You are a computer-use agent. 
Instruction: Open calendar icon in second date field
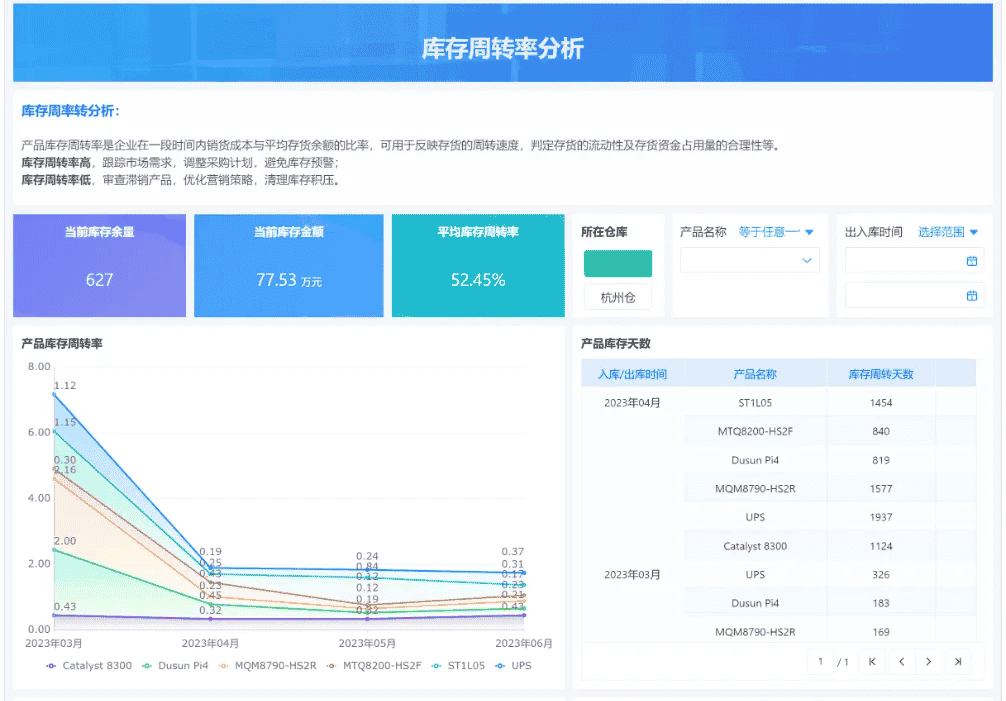[971, 296]
